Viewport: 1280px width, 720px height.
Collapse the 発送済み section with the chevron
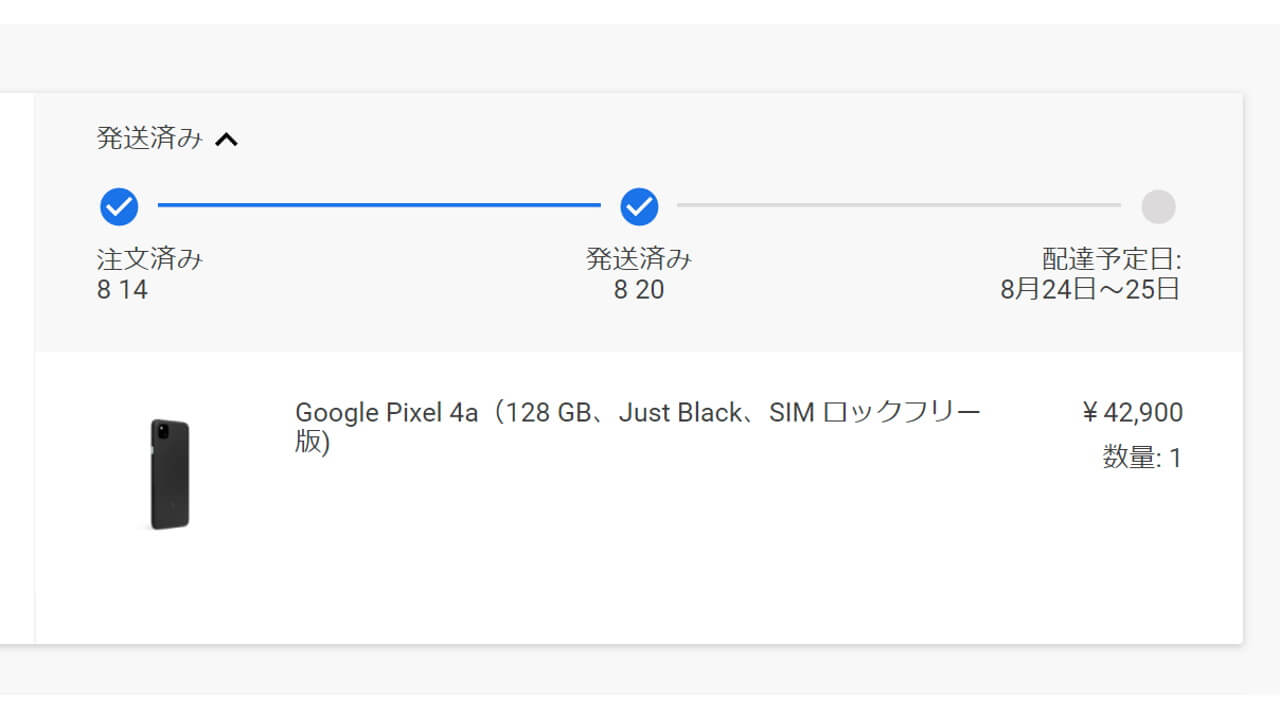tap(227, 140)
